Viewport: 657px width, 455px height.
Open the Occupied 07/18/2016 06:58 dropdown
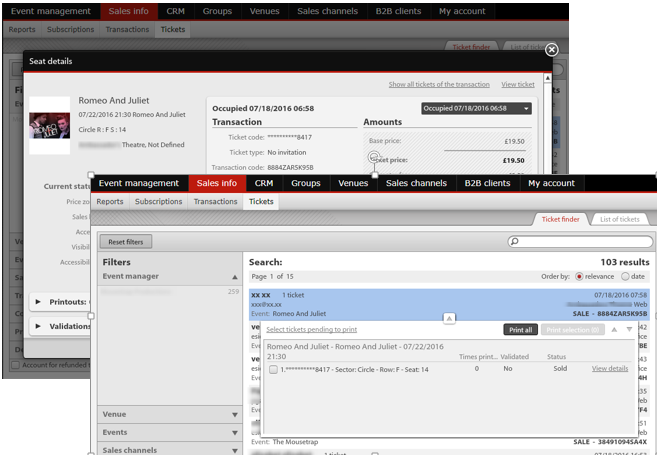click(476, 109)
